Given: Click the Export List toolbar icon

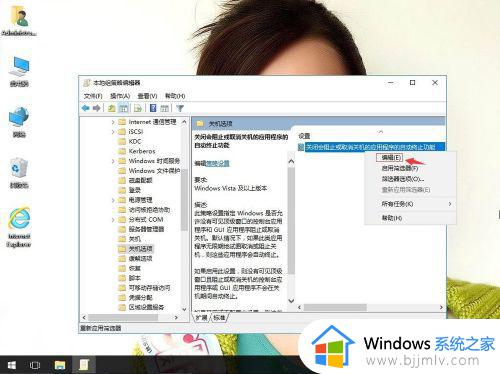Looking at the screenshot, I should click(138, 108).
